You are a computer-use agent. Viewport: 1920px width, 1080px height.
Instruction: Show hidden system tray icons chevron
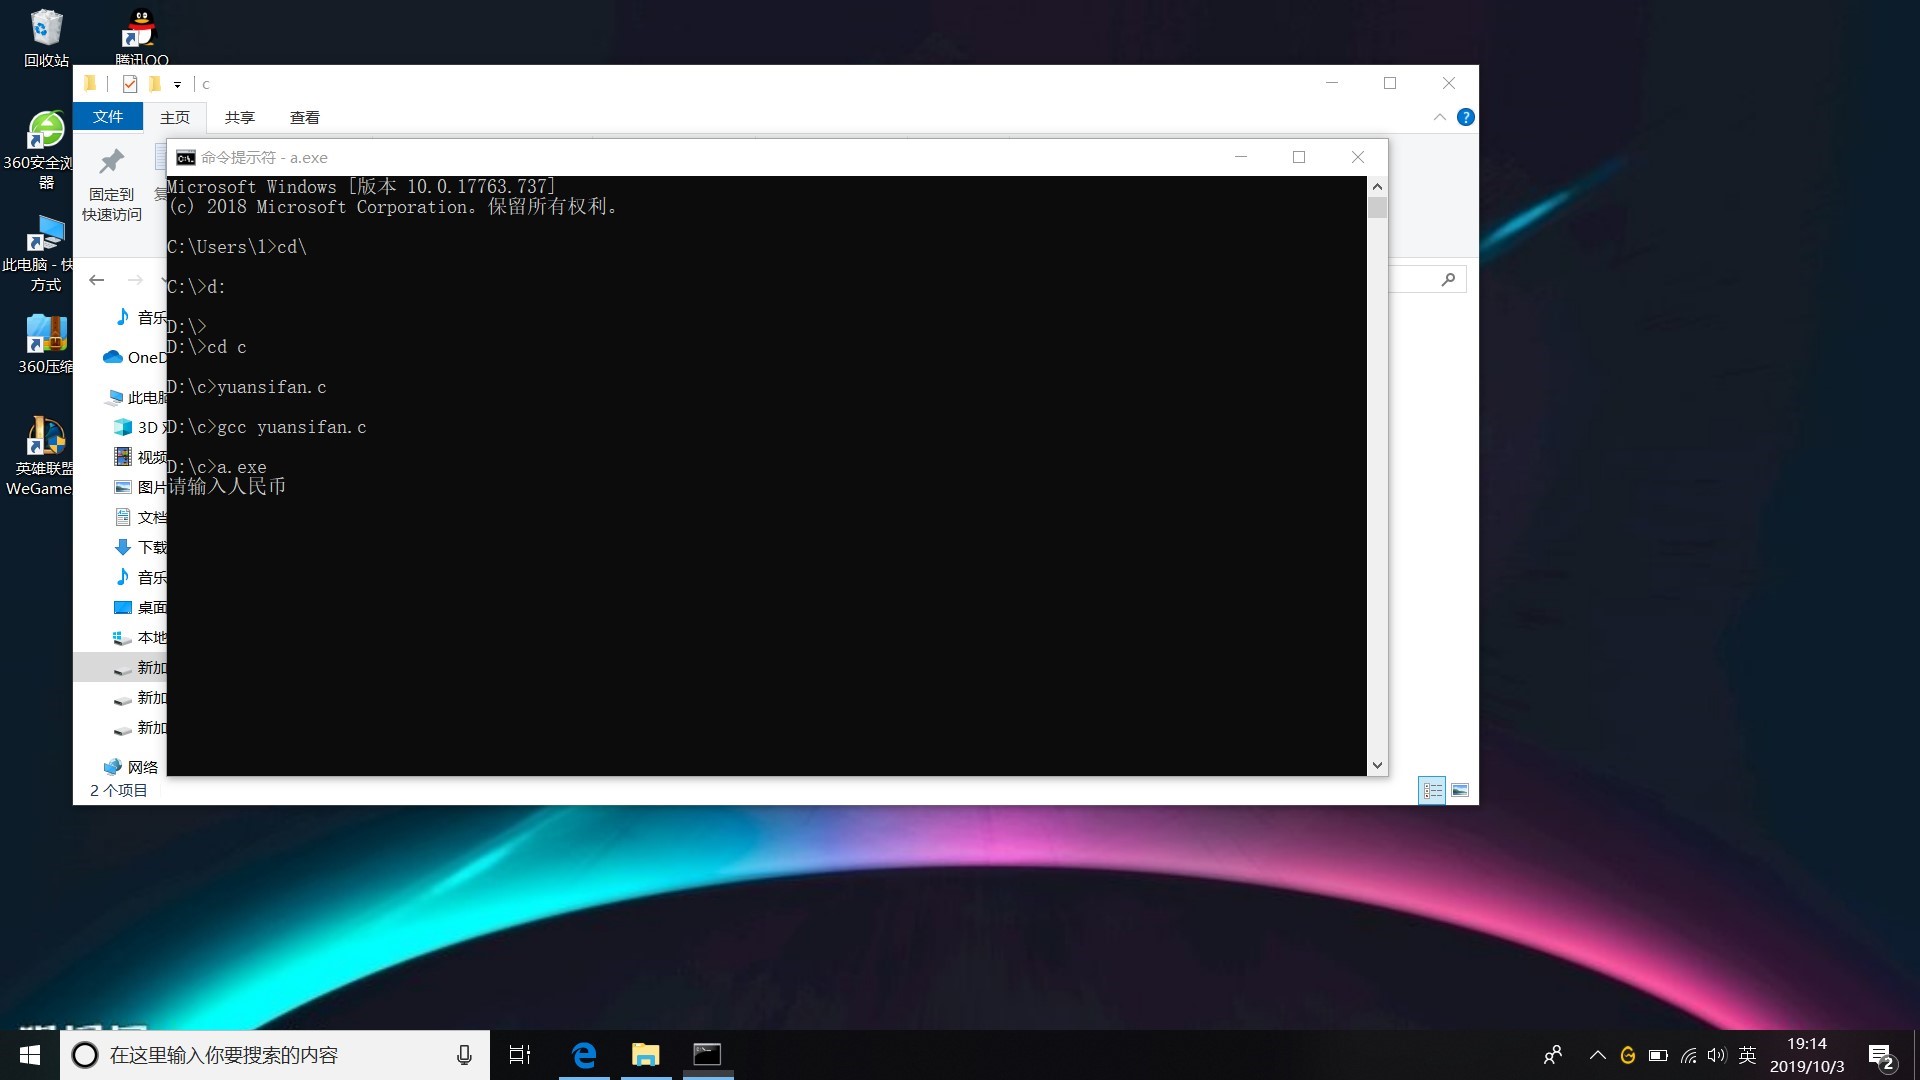click(x=1597, y=1055)
